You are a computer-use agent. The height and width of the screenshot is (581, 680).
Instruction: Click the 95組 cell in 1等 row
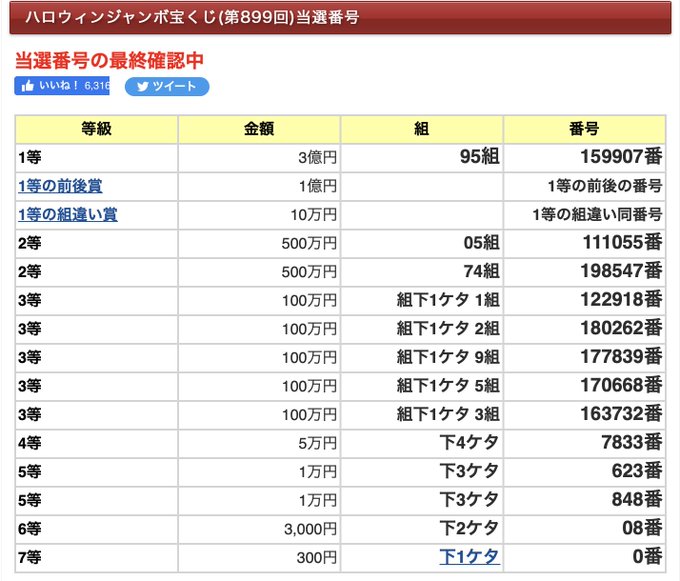(x=422, y=157)
